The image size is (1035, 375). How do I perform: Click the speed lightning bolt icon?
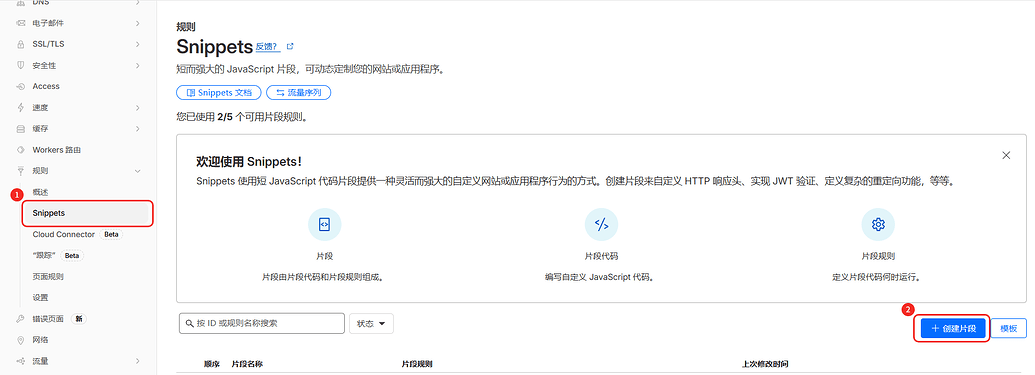(20, 108)
